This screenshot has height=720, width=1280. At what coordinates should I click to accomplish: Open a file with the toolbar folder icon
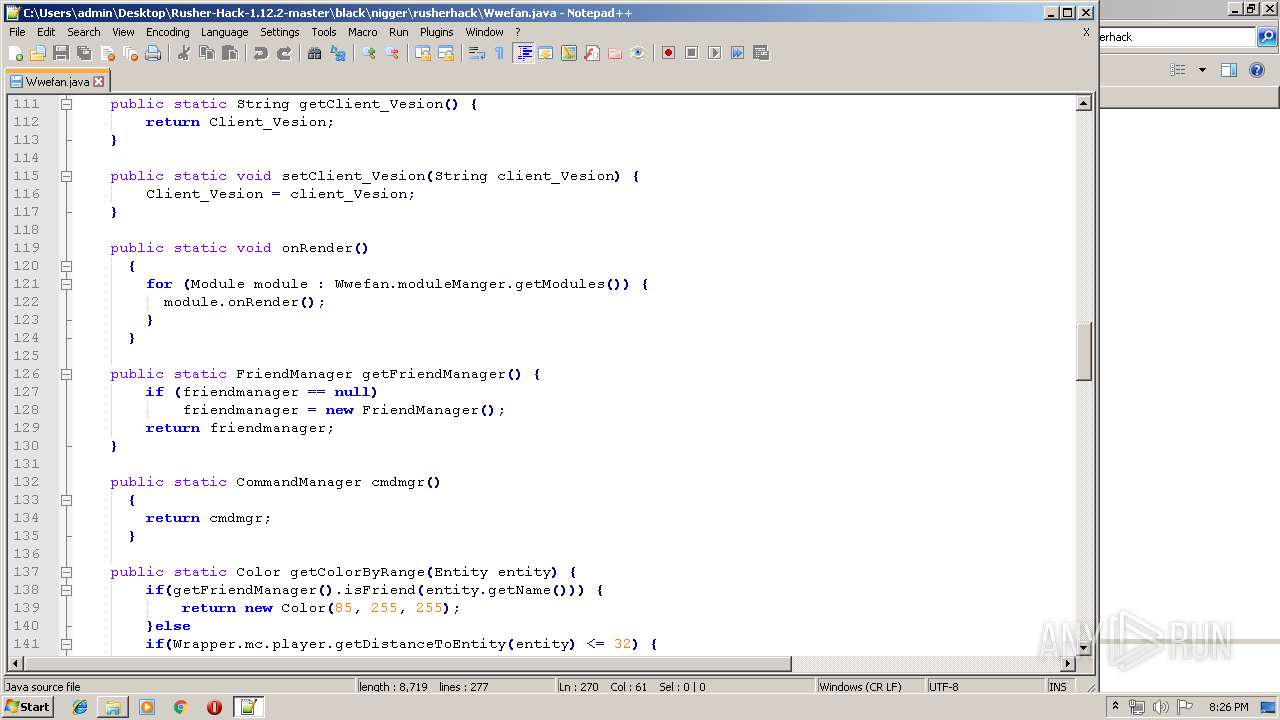38,53
